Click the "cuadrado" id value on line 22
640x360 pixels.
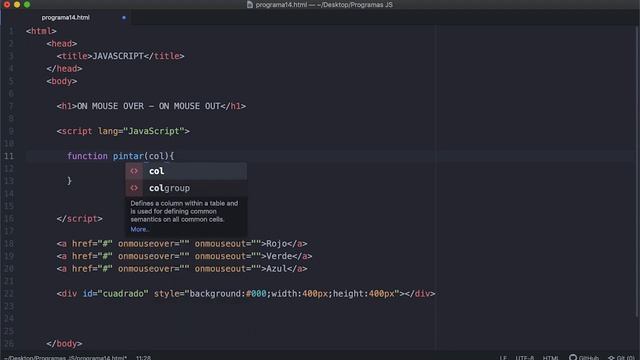tap(123, 293)
